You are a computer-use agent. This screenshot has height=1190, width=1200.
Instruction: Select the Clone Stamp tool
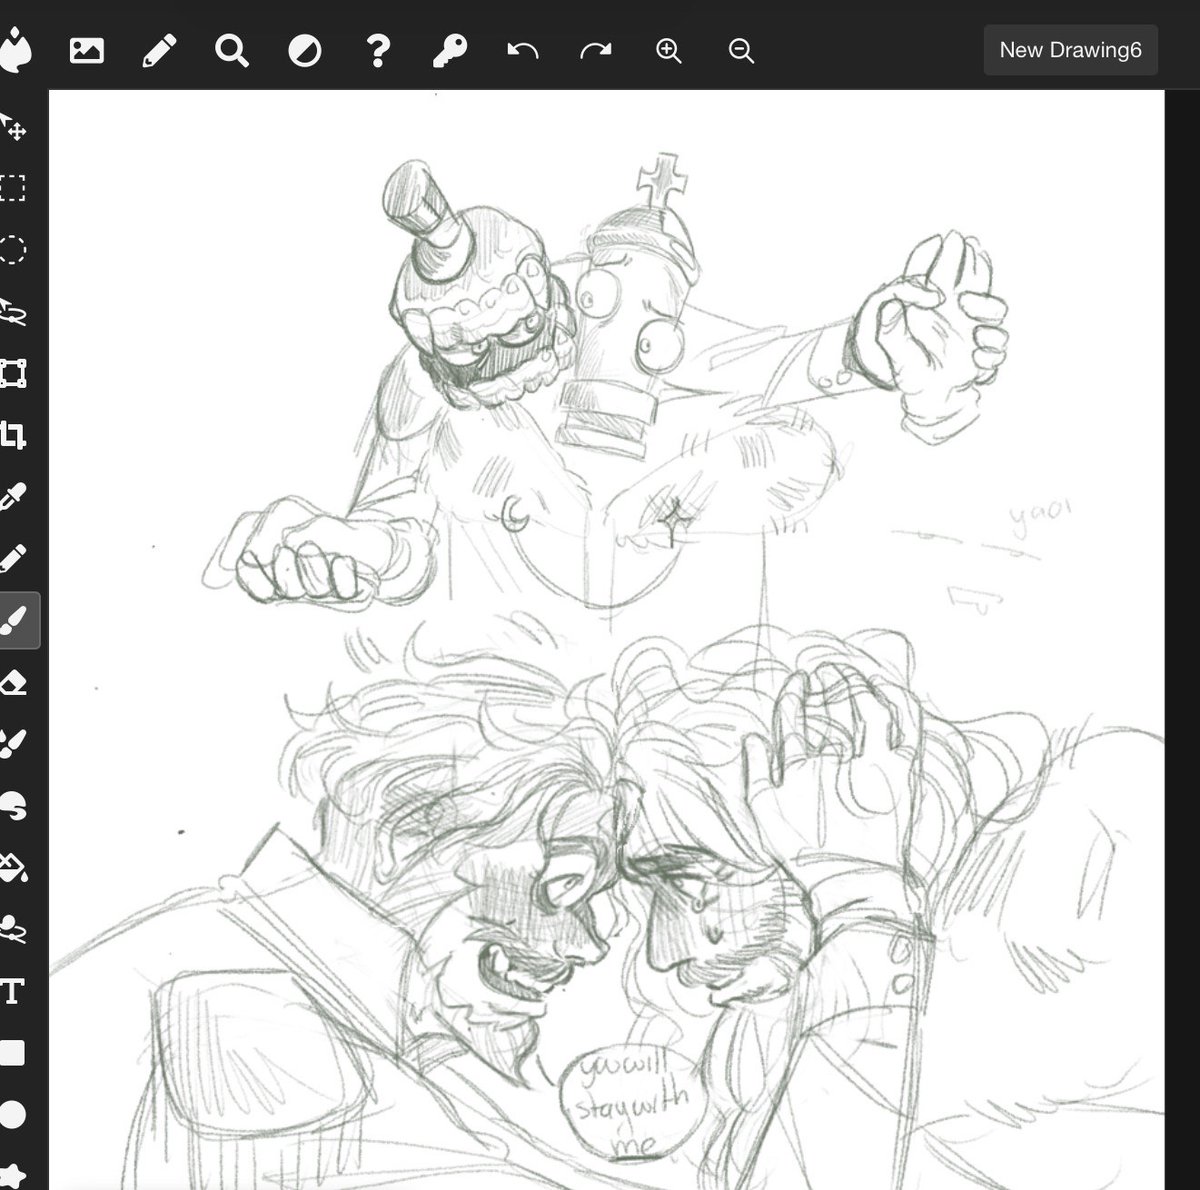click(12, 929)
